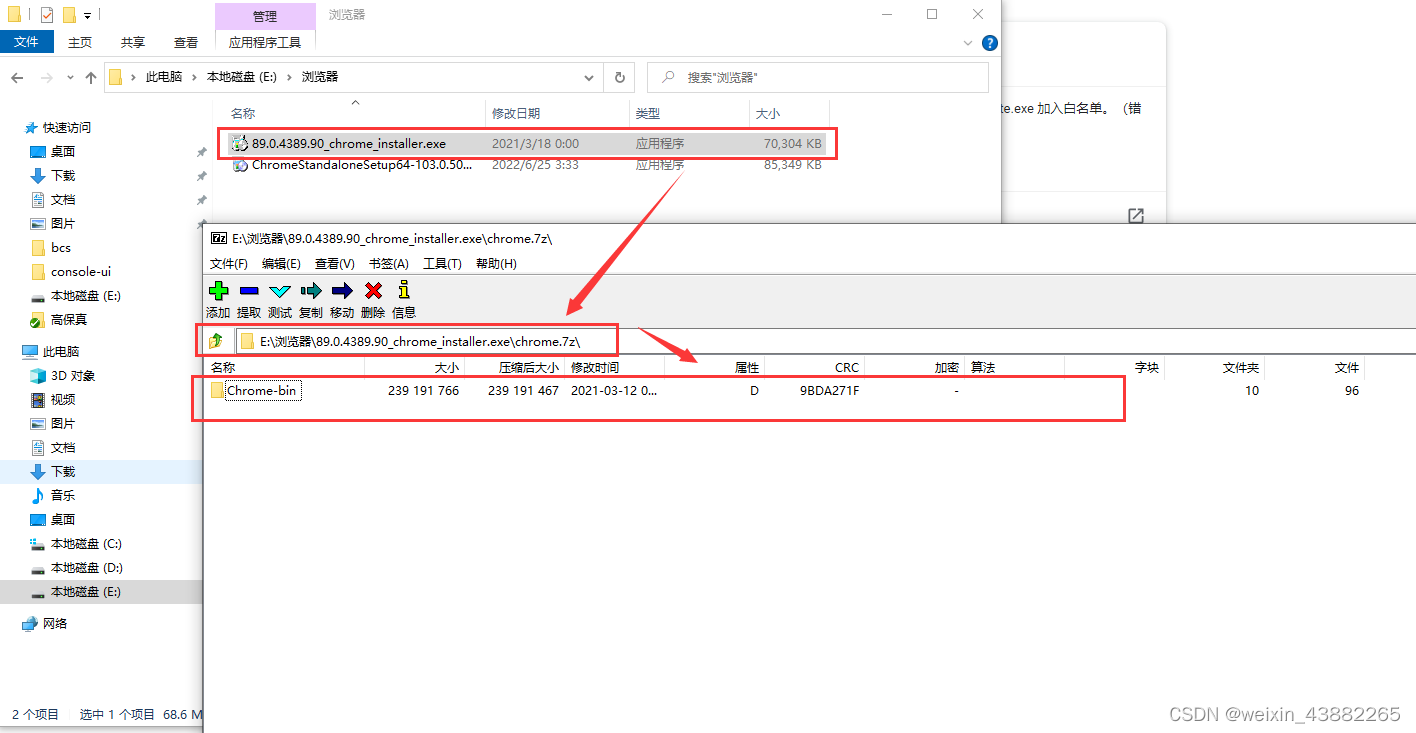The width and height of the screenshot is (1416, 733).
Task: Click the 70,304 KB size cell
Action: point(792,144)
